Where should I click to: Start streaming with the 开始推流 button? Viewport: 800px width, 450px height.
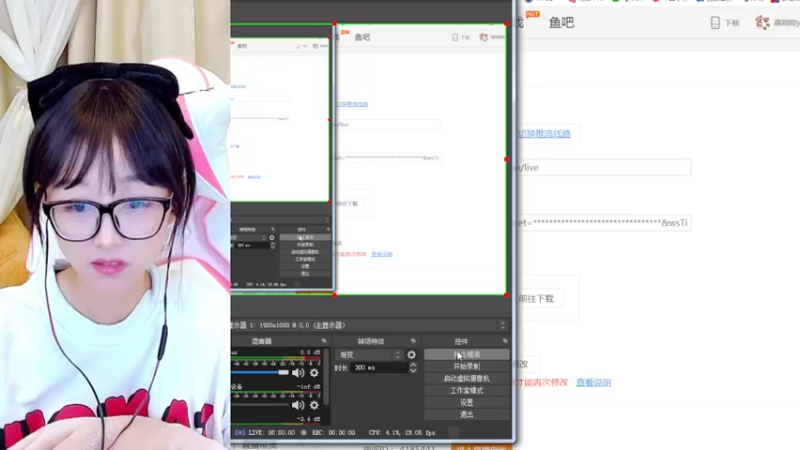click(466, 354)
